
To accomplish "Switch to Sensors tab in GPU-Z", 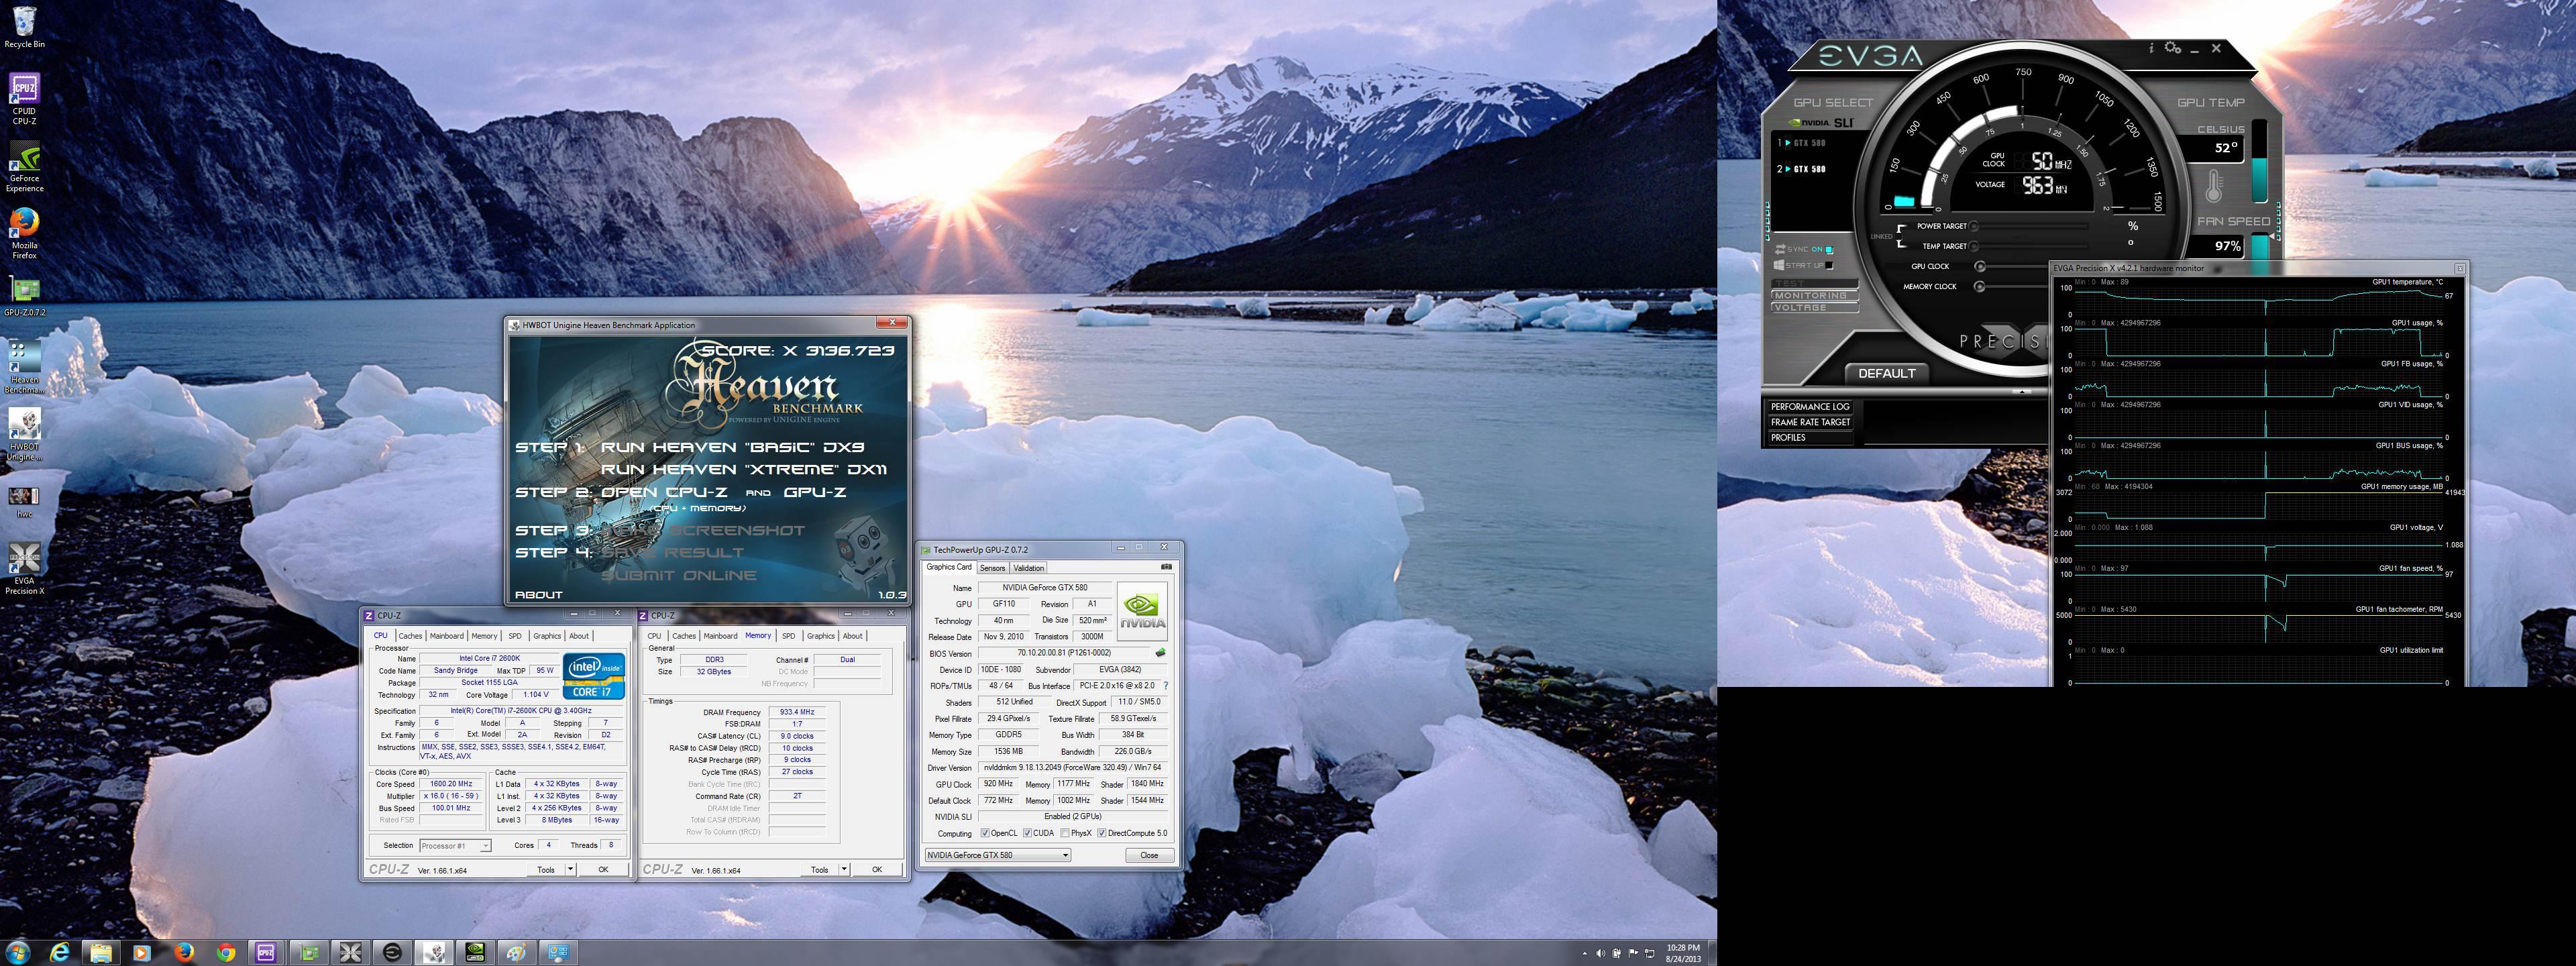I will point(992,568).
